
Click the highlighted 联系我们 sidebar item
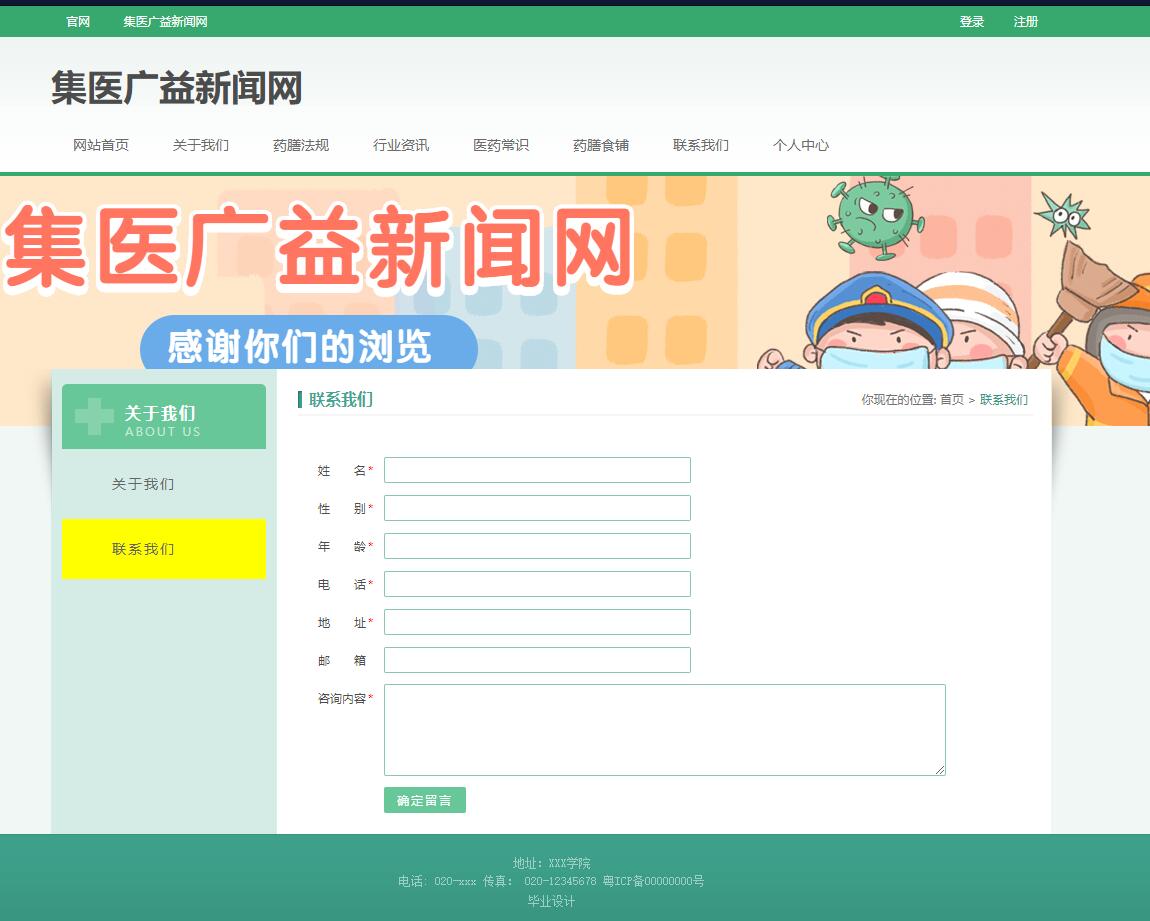[x=141, y=549]
